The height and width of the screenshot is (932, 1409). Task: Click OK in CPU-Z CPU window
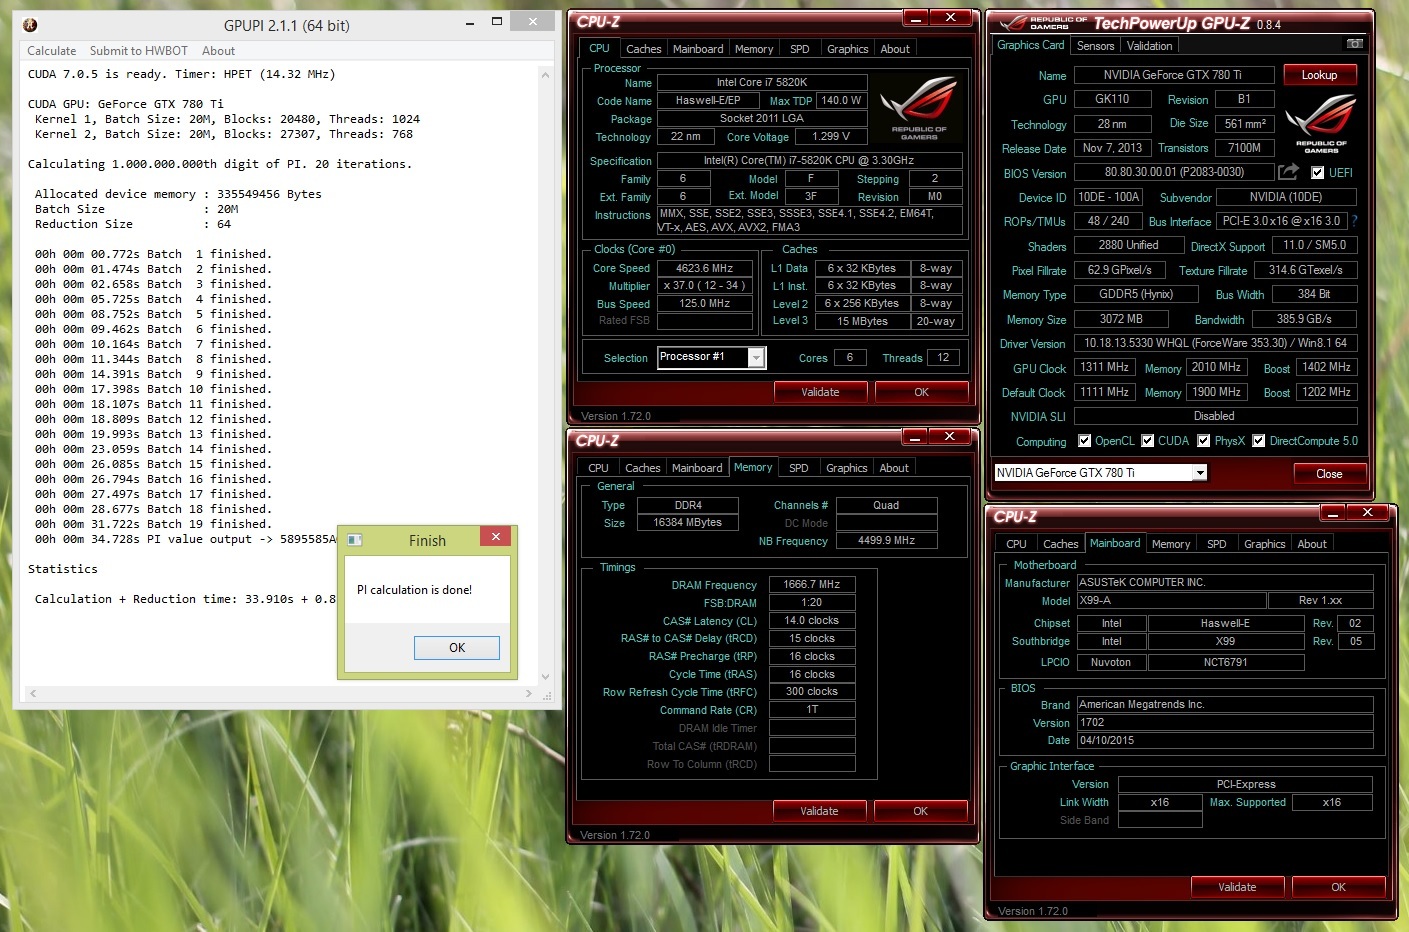click(x=922, y=392)
